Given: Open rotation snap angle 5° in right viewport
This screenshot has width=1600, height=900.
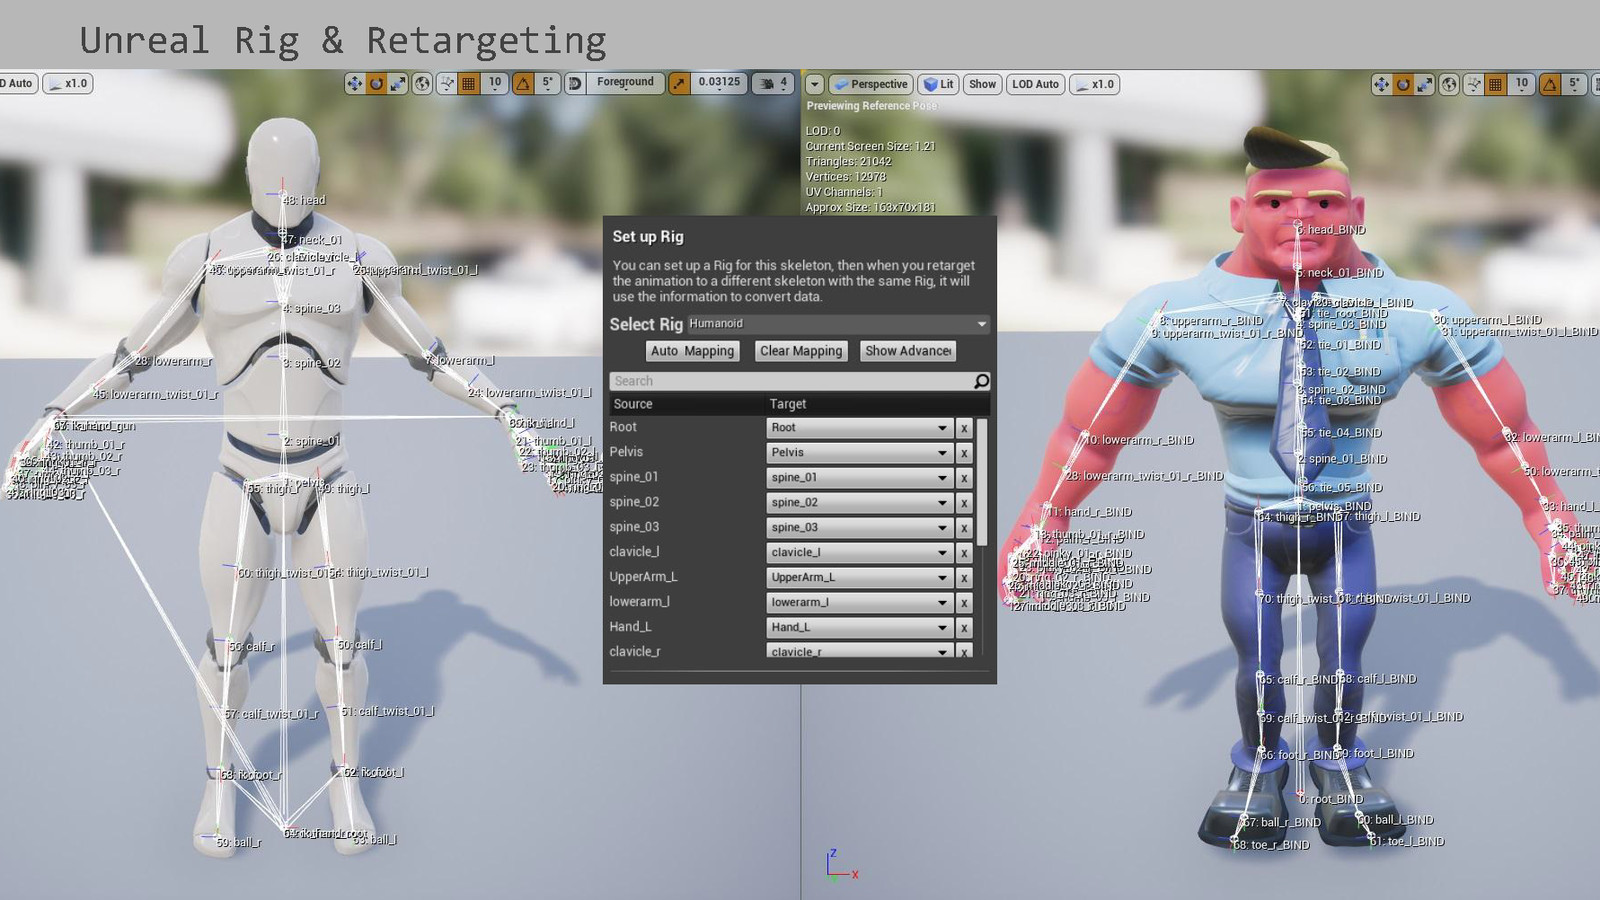Looking at the screenshot, I should 1574,85.
